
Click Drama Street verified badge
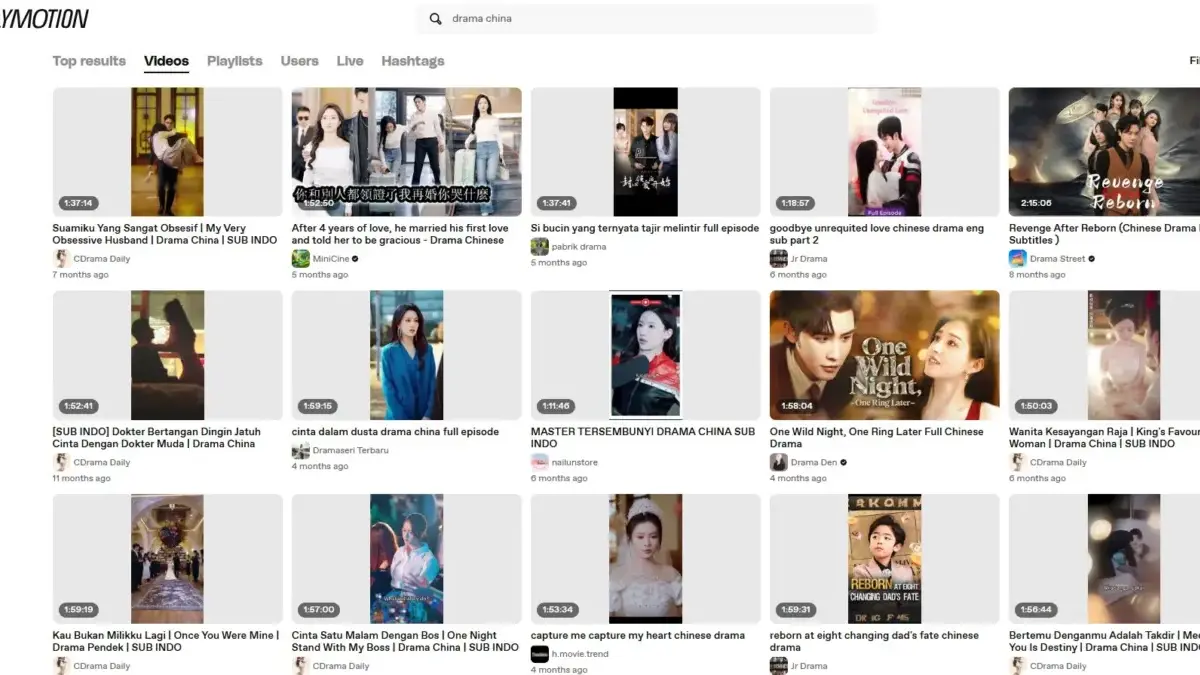coord(1091,259)
